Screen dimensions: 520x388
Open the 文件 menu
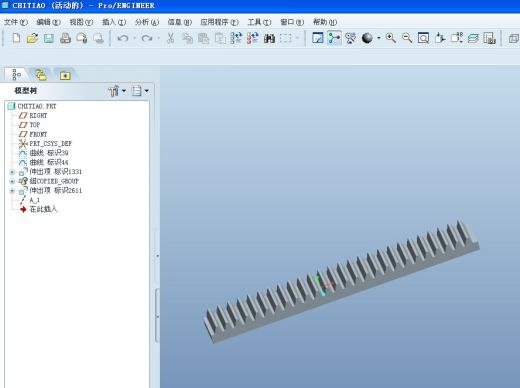(x=15, y=22)
